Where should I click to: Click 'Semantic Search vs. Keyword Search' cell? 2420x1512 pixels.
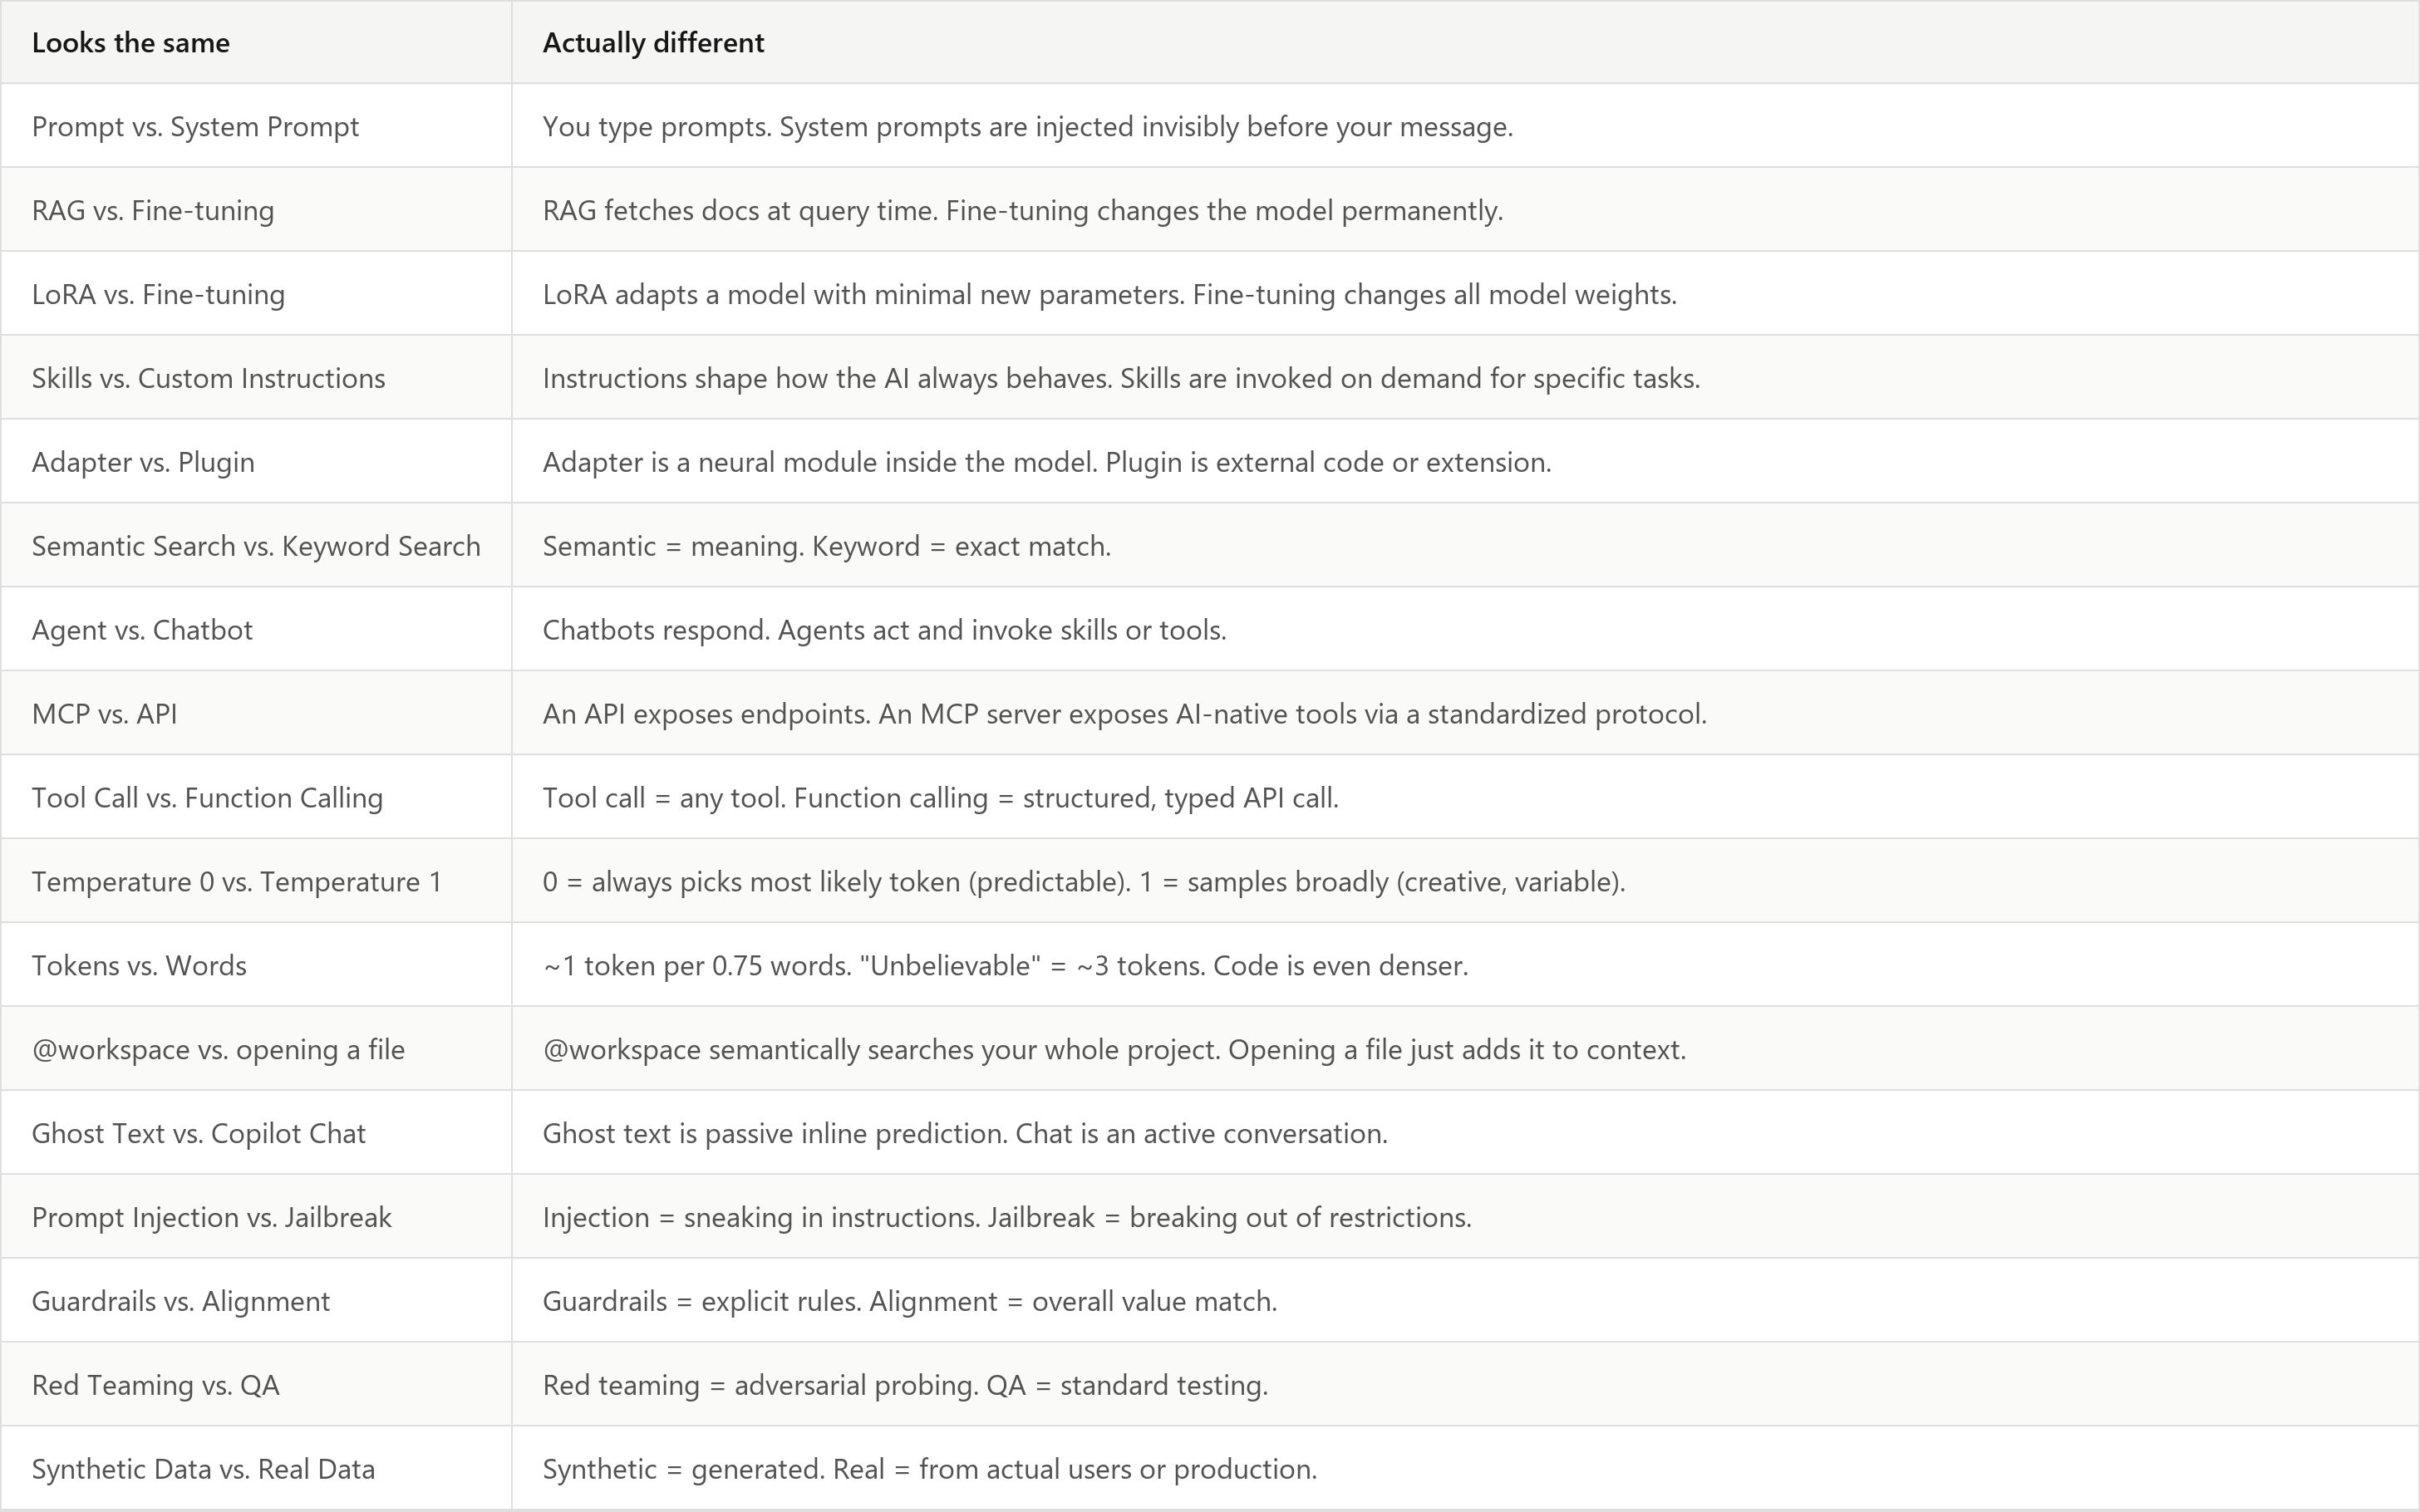click(x=256, y=546)
